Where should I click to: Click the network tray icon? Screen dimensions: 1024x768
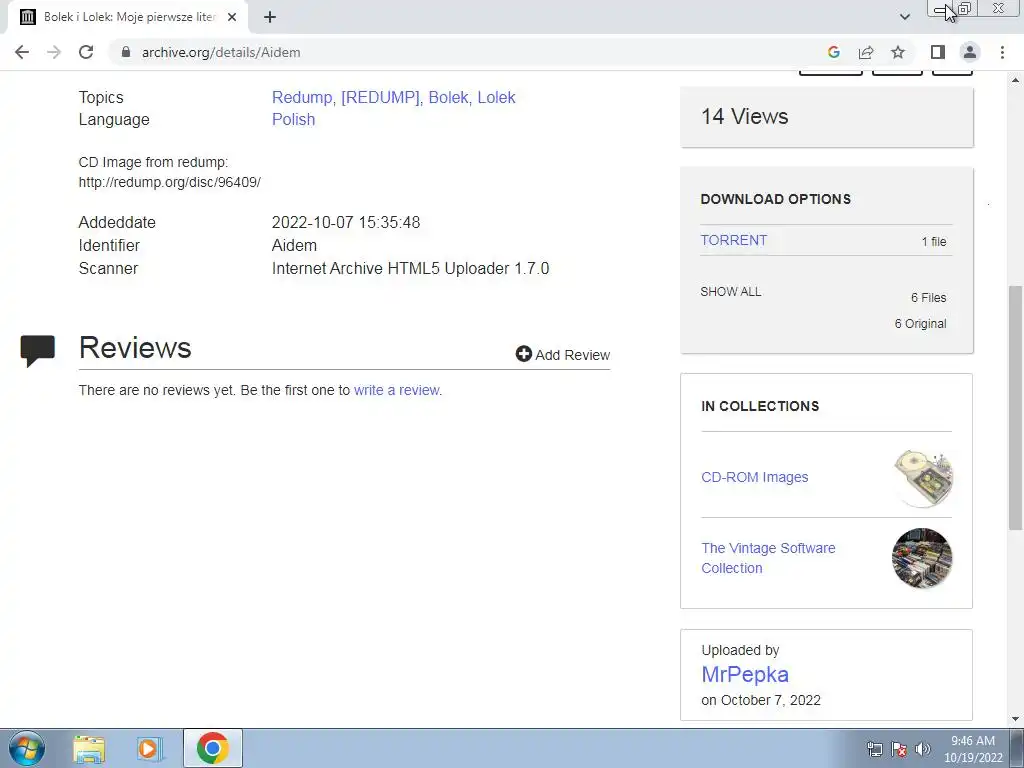(x=874, y=749)
